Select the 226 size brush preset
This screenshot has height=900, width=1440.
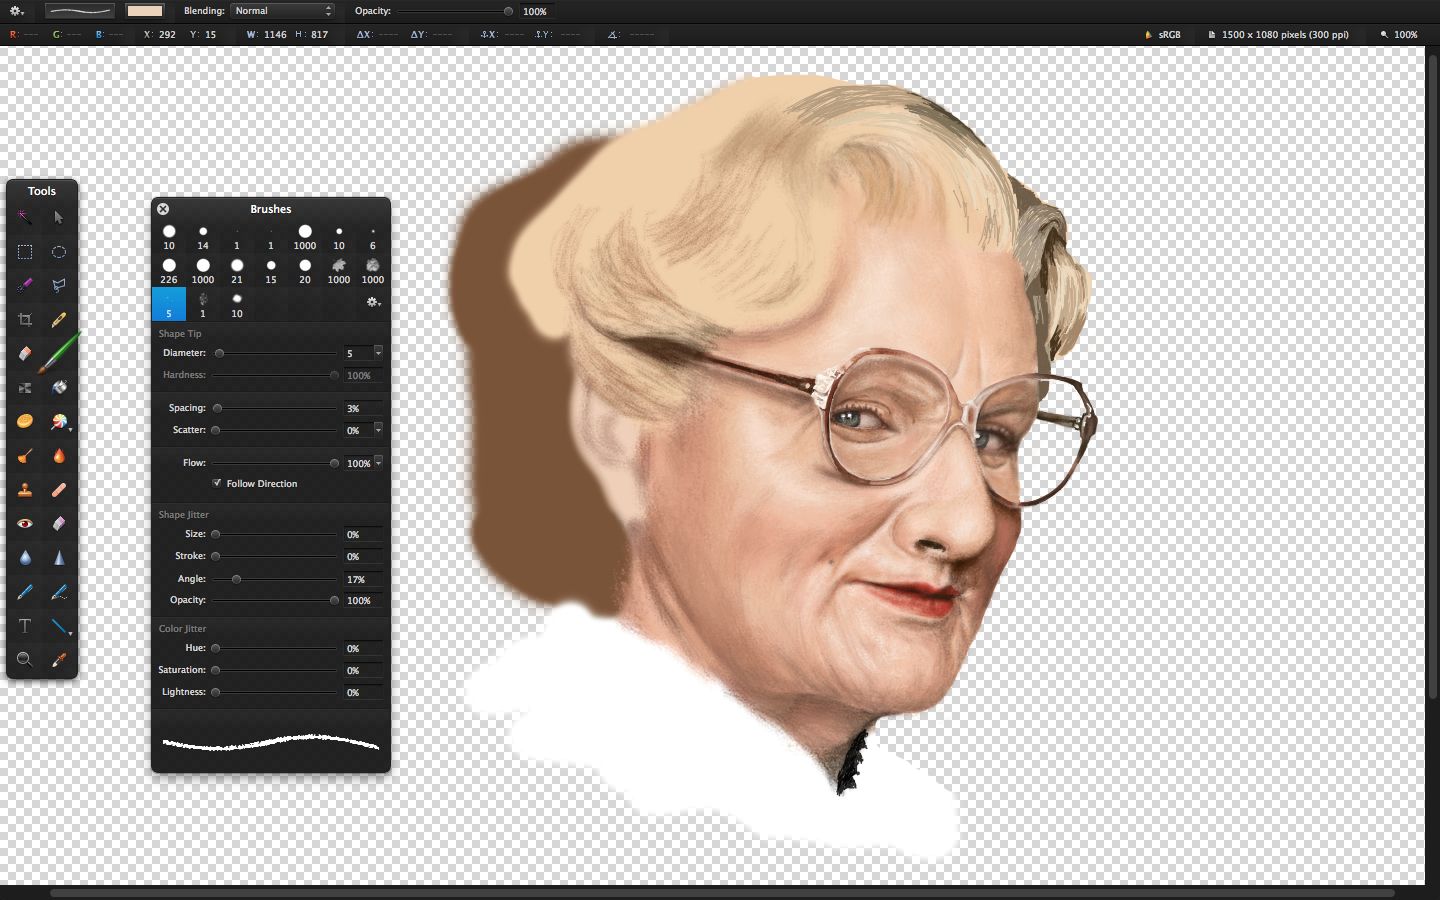[169, 266]
